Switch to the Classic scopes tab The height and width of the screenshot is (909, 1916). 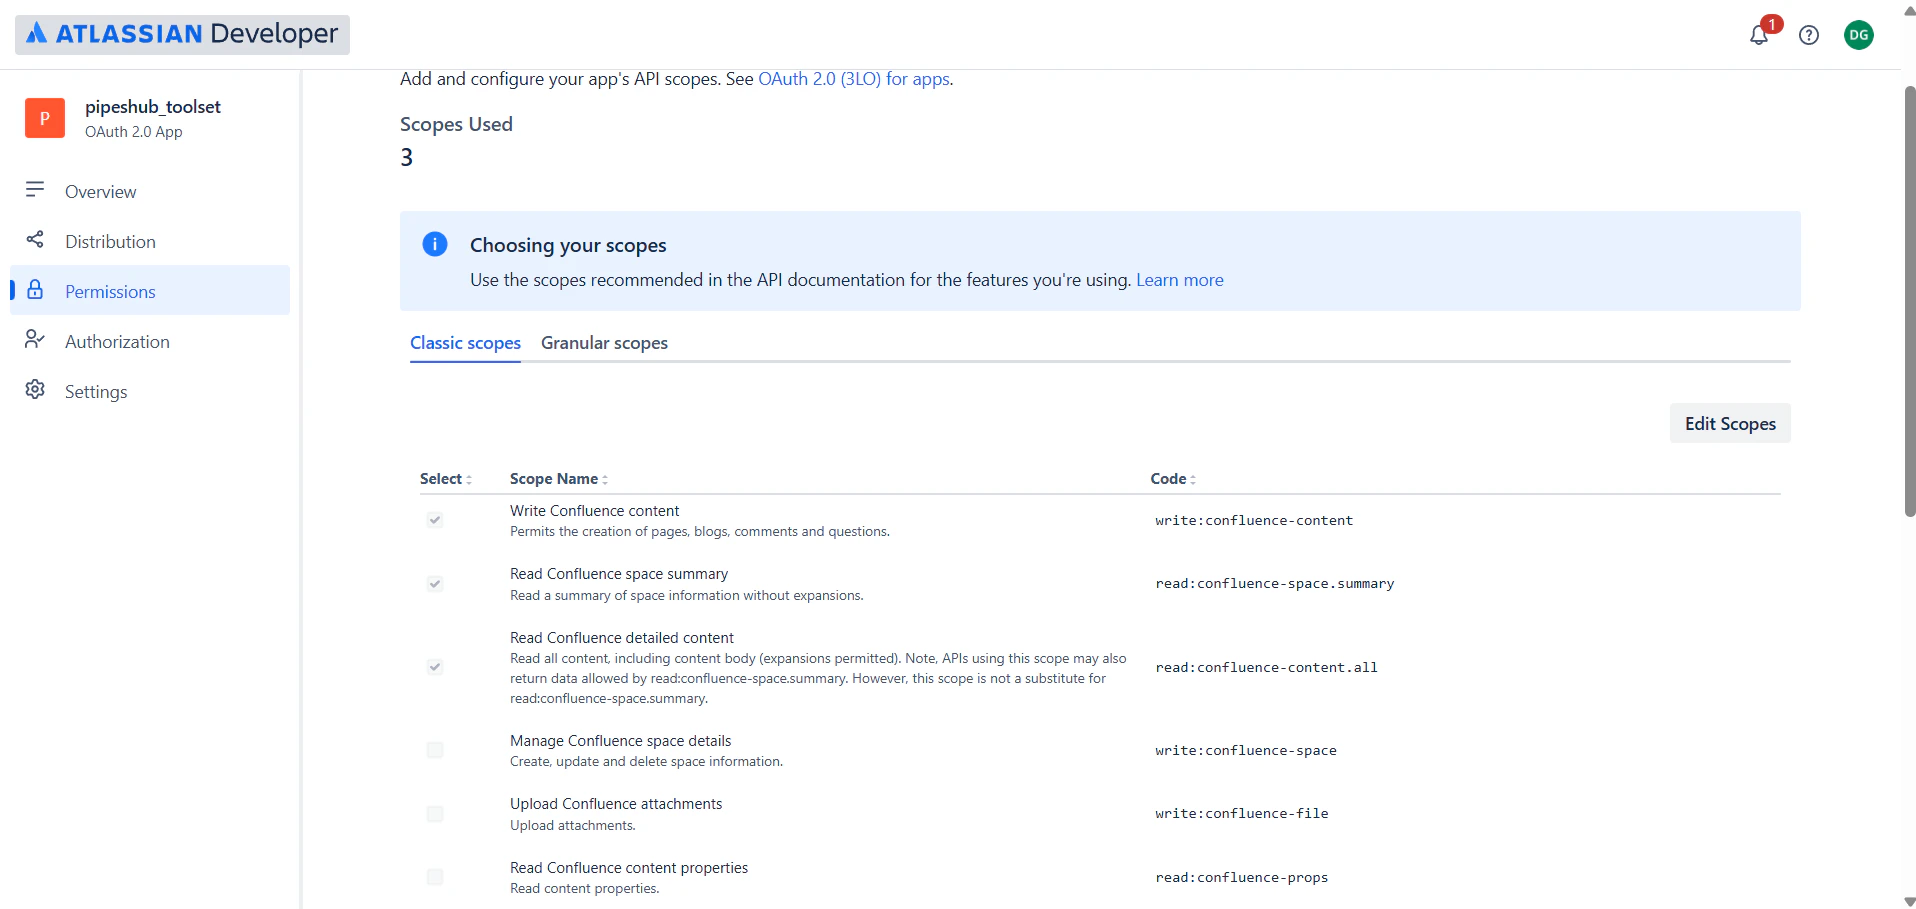(465, 343)
